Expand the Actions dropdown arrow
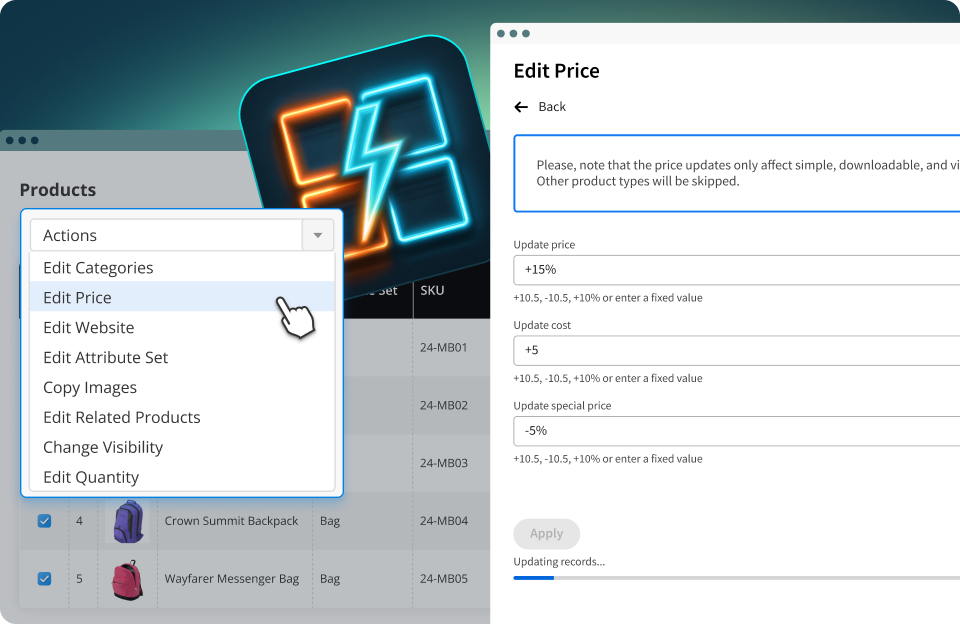 coord(318,235)
